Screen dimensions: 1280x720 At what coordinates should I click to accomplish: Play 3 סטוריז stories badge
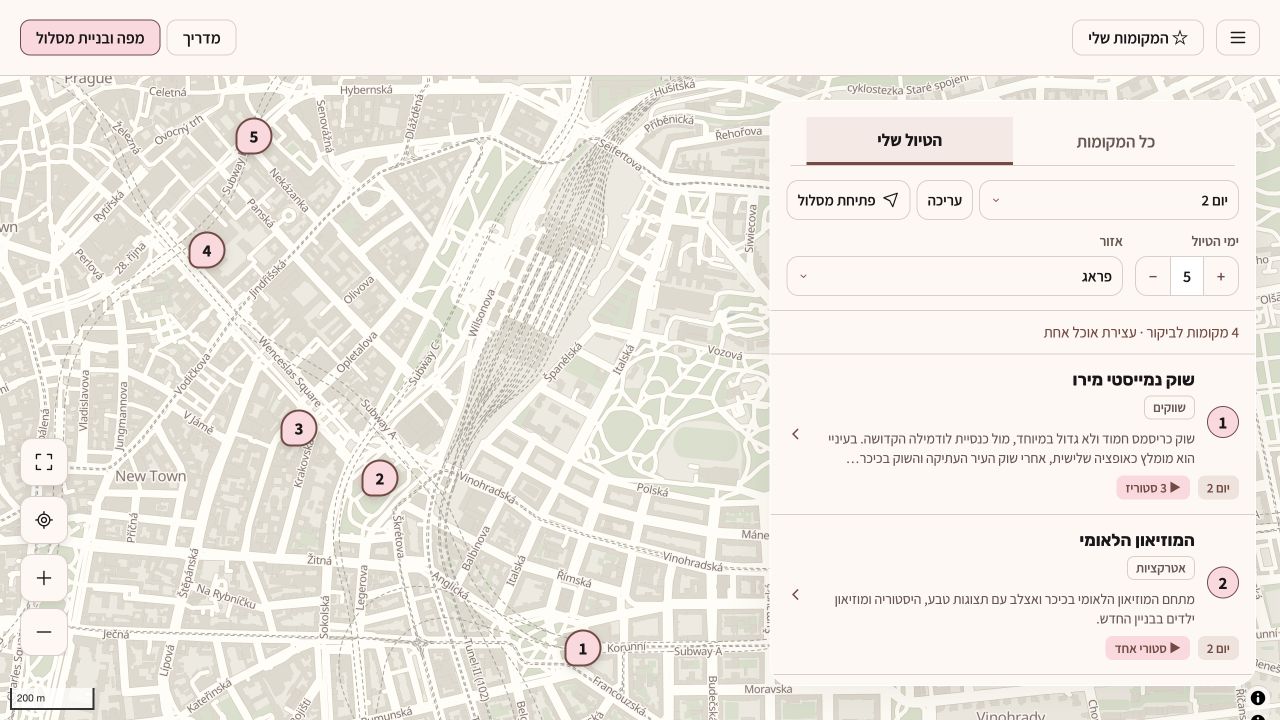tap(1153, 488)
